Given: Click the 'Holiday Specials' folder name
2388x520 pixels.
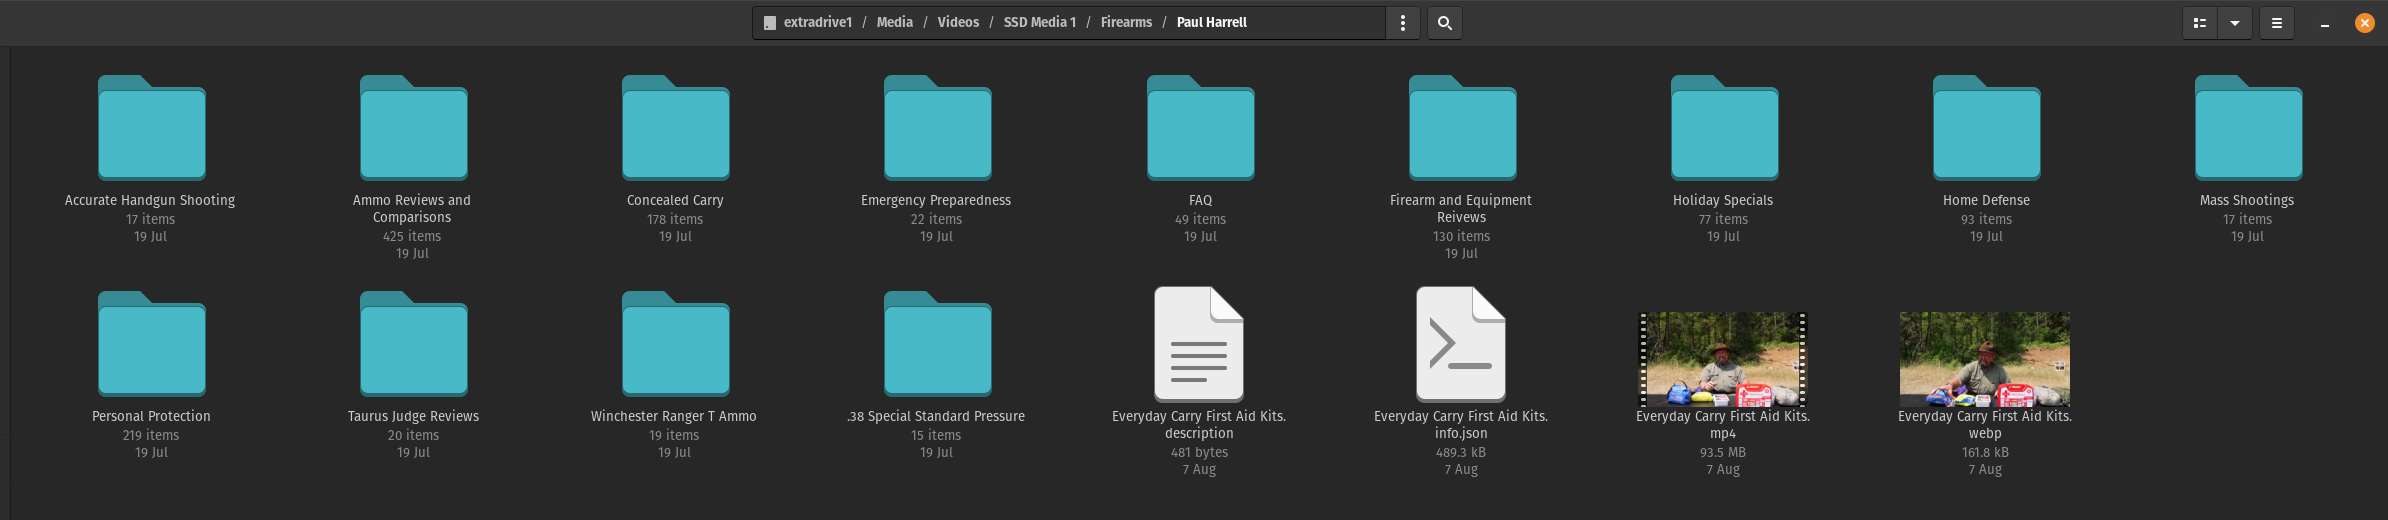Looking at the screenshot, I should click(x=1723, y=200).
